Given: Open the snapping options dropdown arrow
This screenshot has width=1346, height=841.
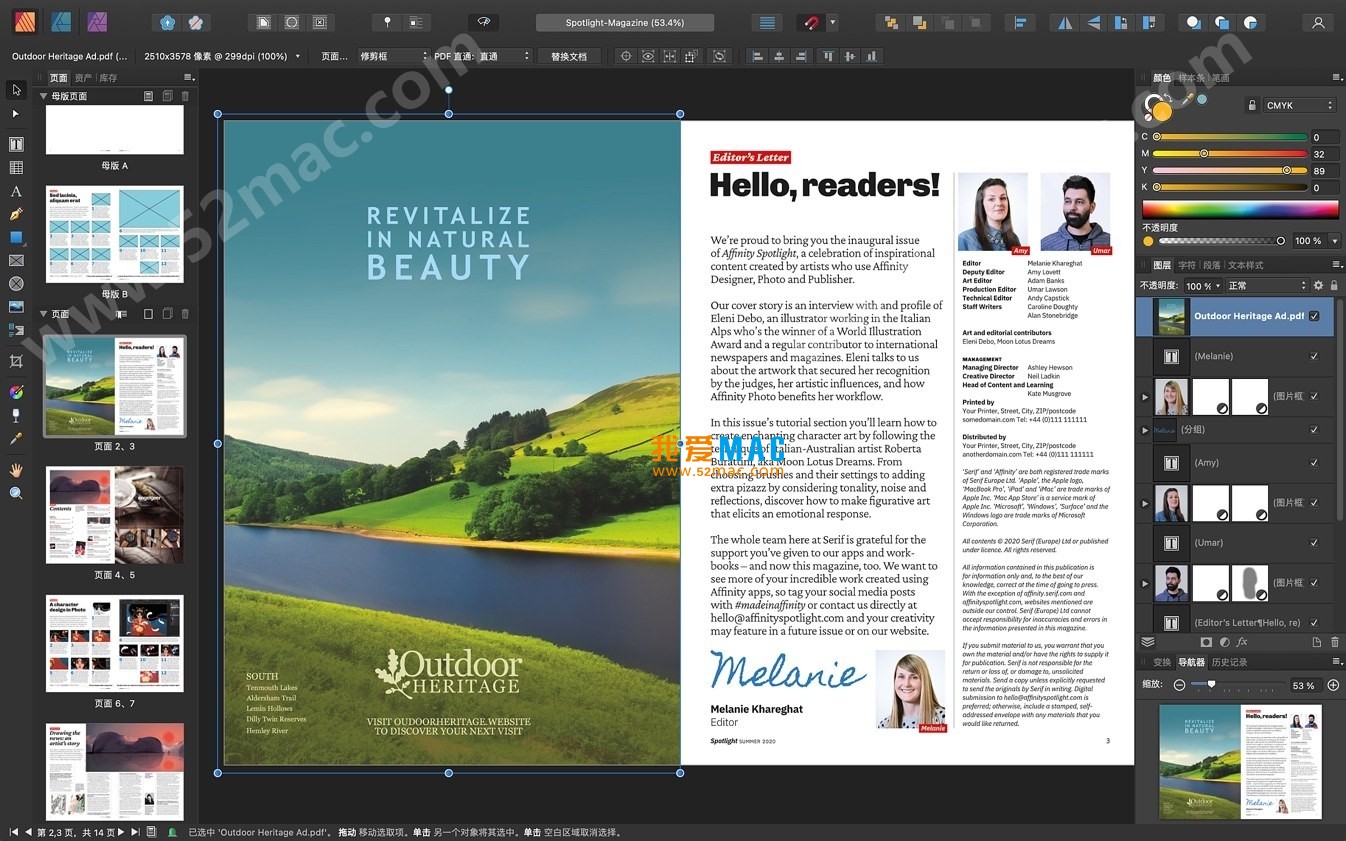Looking at the screenshot, I should tap(832, 22).
